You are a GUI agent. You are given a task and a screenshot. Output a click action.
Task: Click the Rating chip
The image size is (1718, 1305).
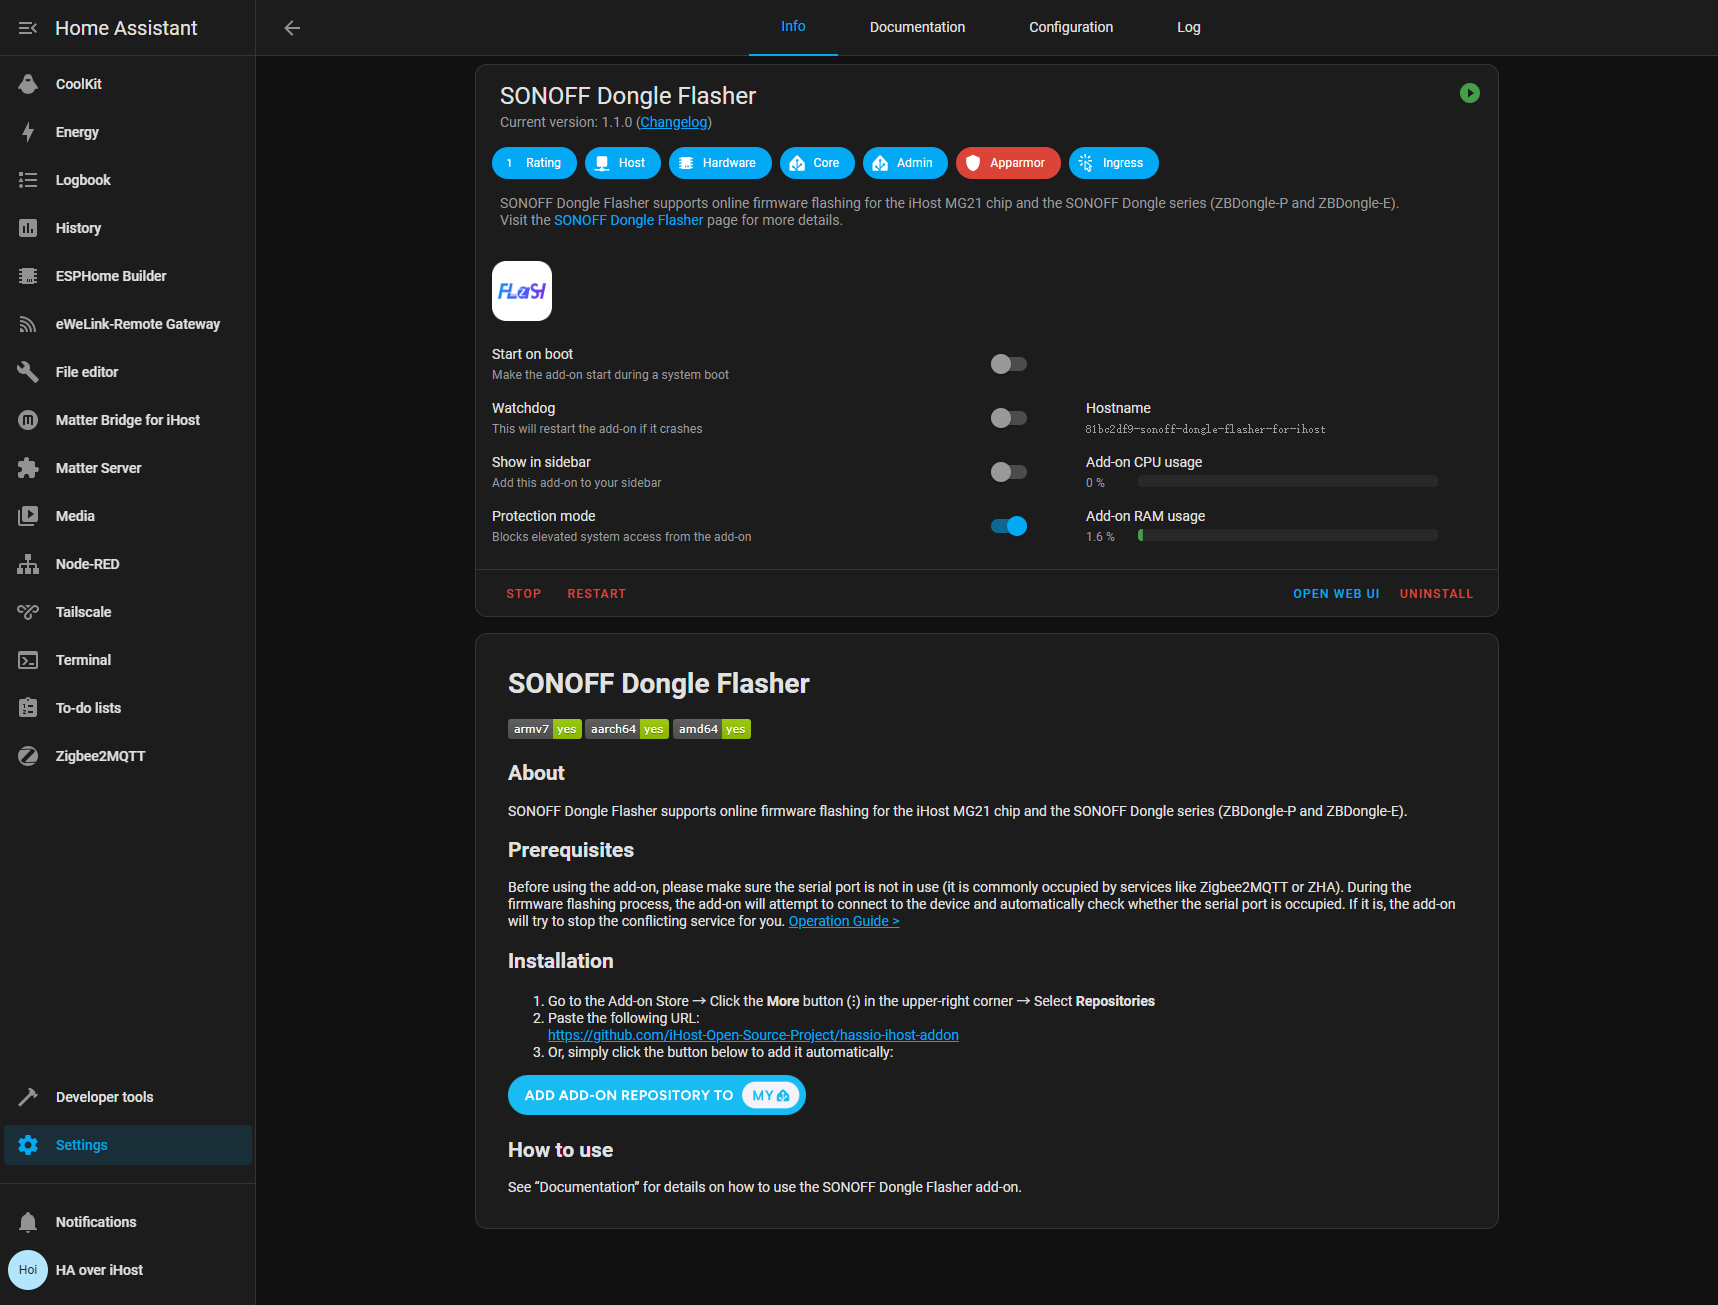tap(534, 163)
